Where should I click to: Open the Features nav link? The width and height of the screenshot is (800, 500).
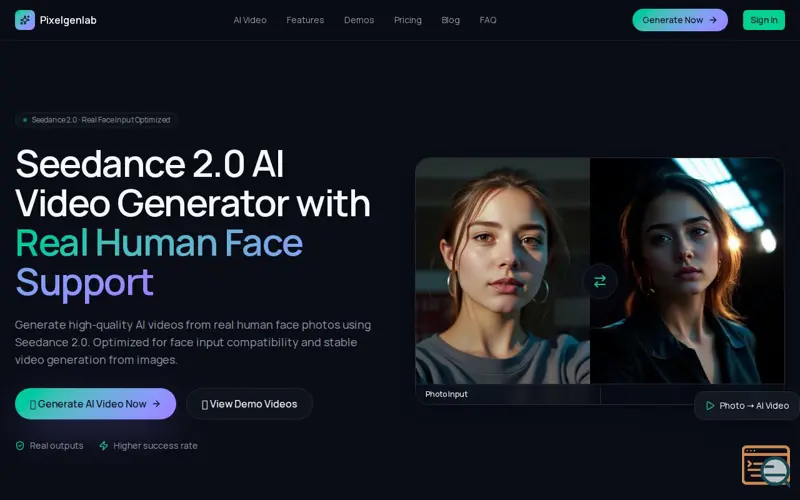(305, 20)
